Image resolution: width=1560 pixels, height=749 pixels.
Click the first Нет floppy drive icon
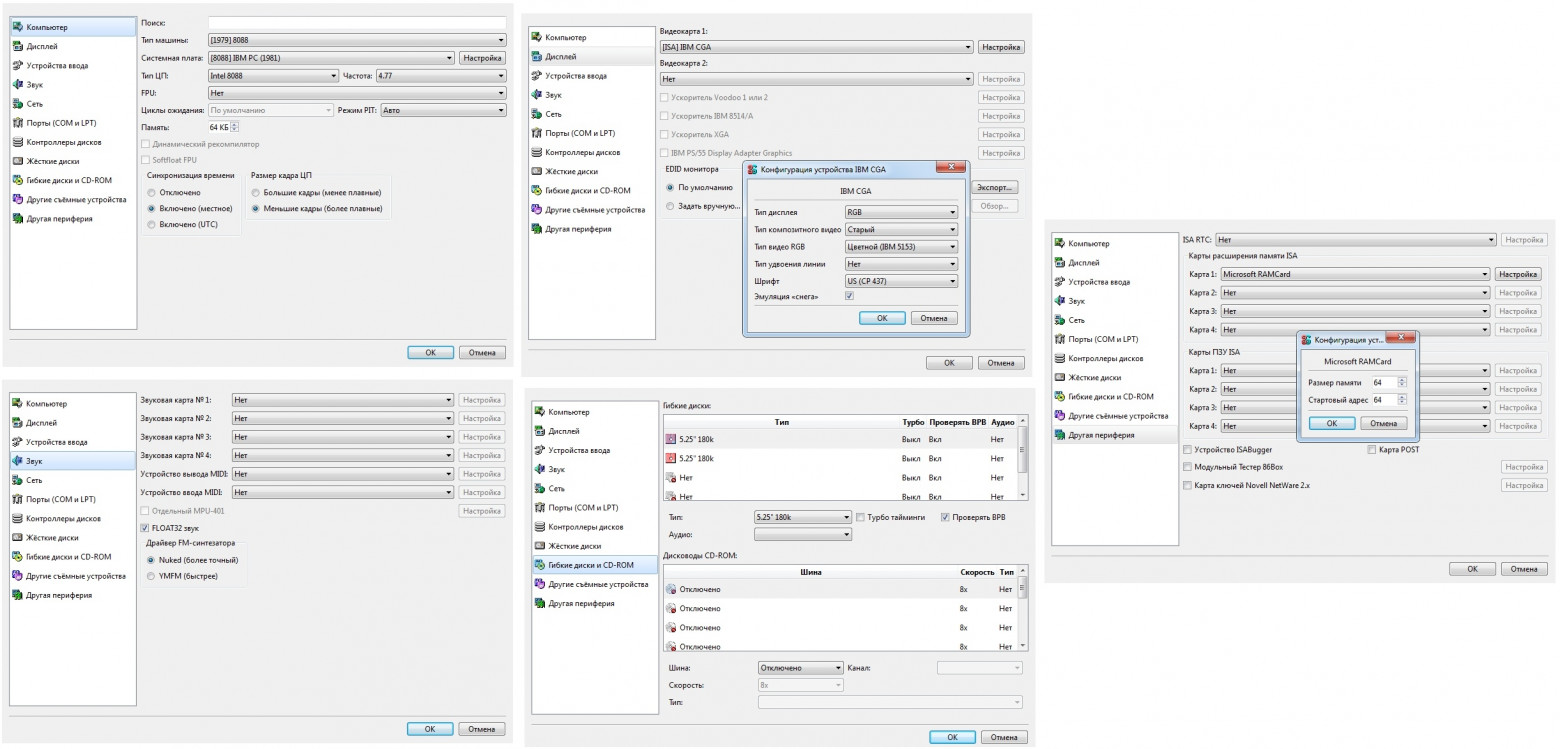pyautogui.click(x=671, y=478)
